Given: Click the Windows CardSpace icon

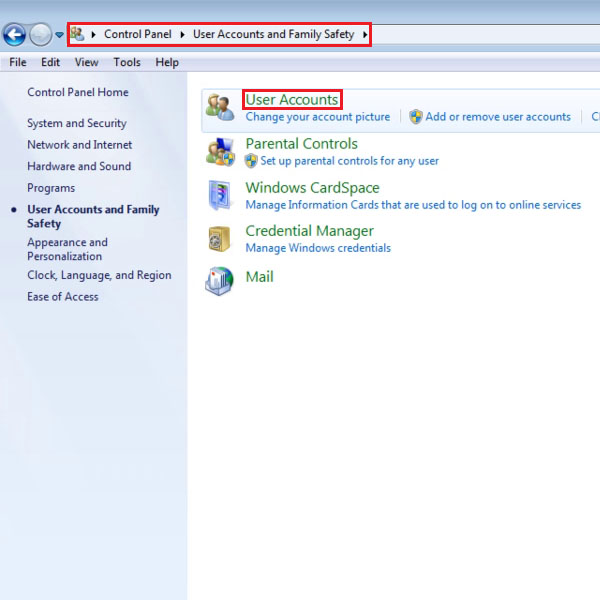Looking at the screenshot, I should [x=220, y=195].
